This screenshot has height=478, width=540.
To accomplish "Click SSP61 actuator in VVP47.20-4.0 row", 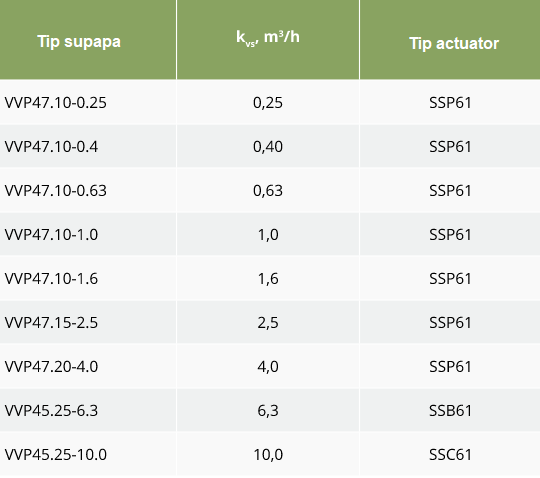I will pyautogui.click(x=450, y=366).
